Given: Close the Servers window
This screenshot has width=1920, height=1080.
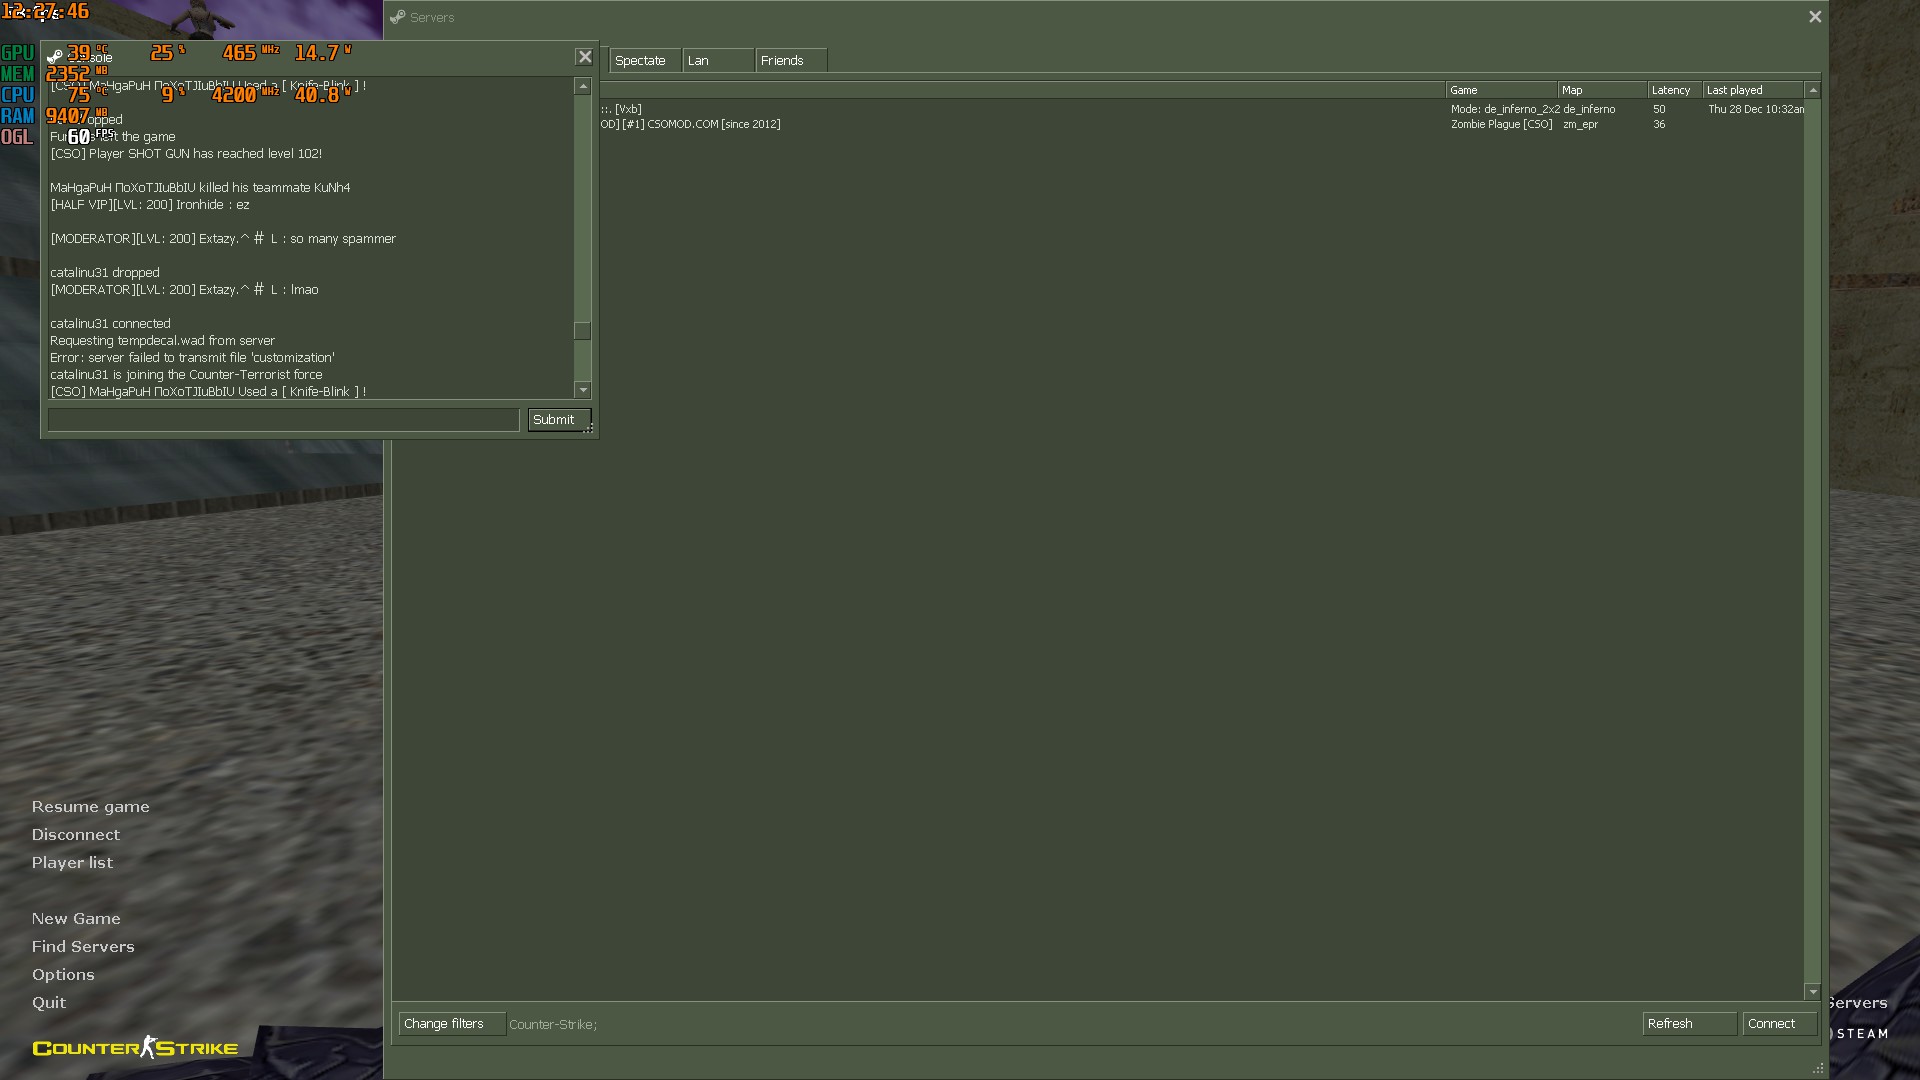Looking at the screenshot, I should (x=1815, y=17).
